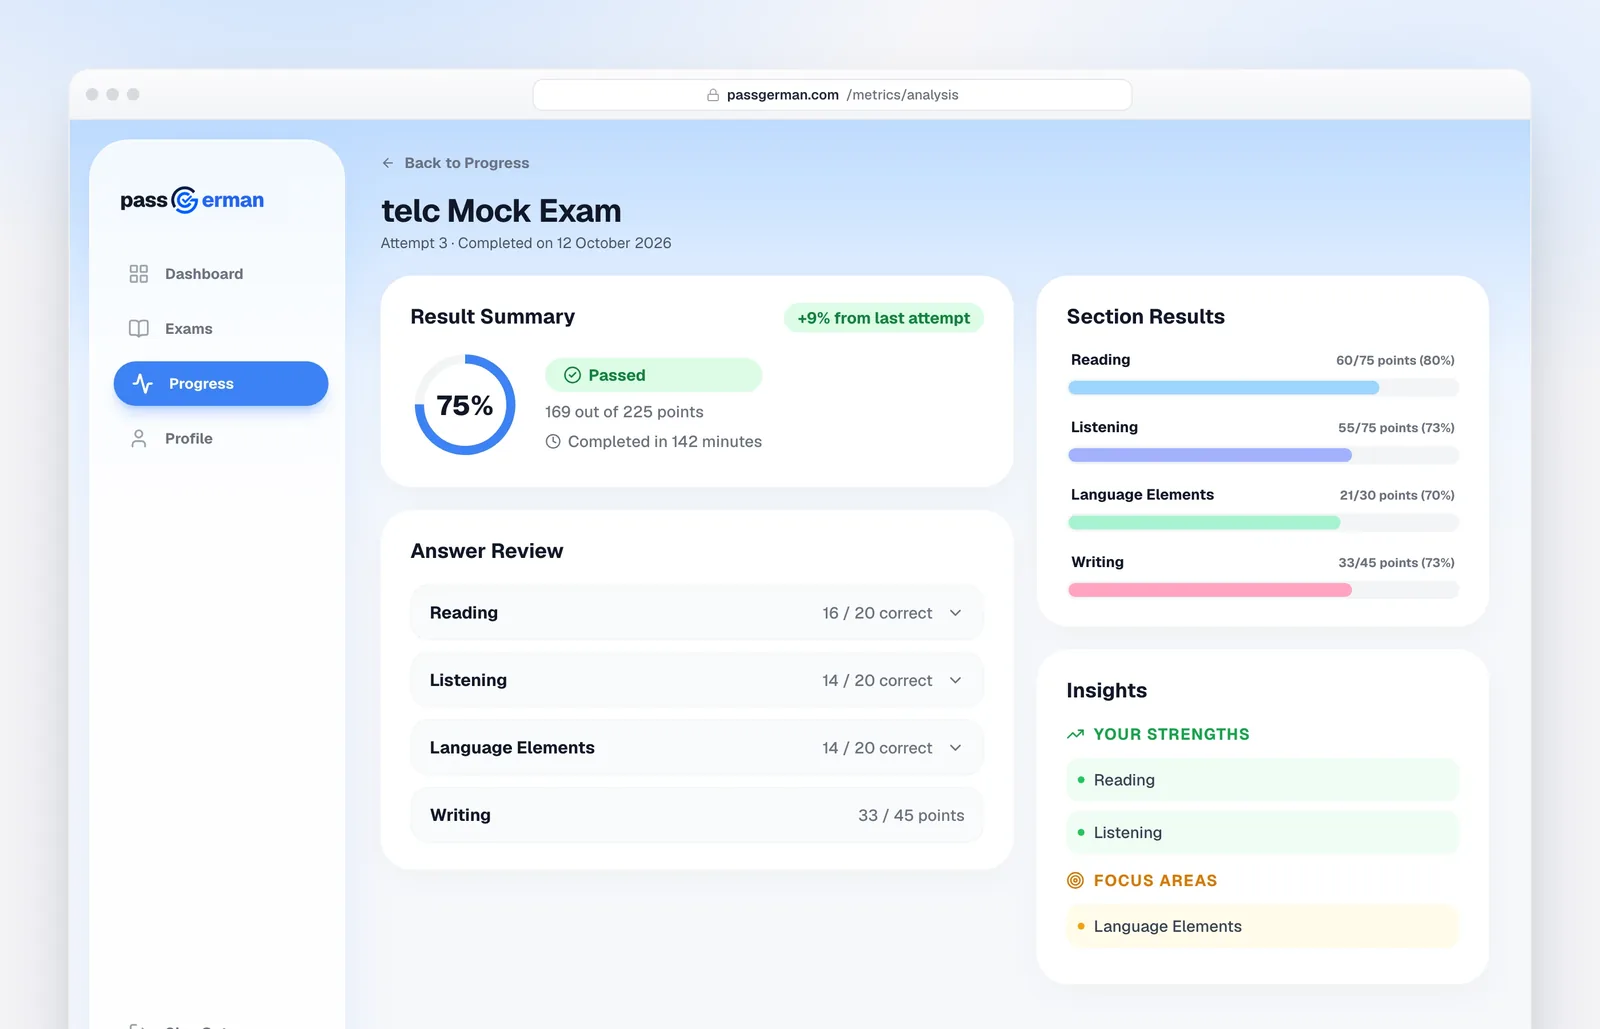Click the back arrow icon
Screen dimensions: 1600x1029
click(388, 163)
